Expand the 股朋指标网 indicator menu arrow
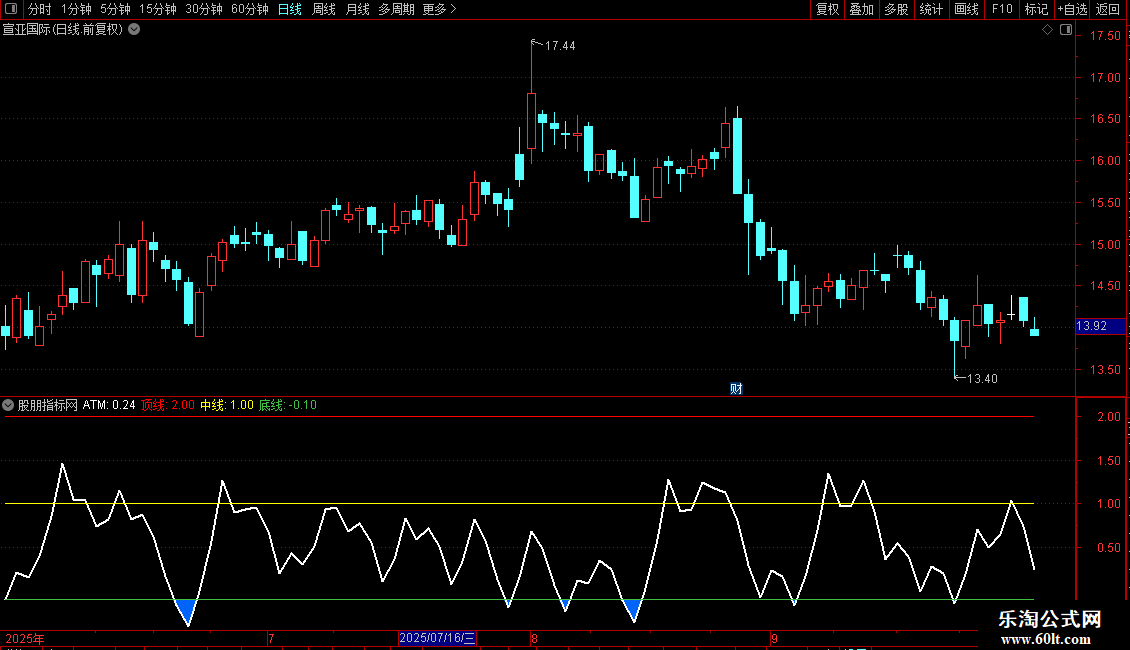Image resolution: width=1130 pixels, height=650 pixels. (8, 405)
